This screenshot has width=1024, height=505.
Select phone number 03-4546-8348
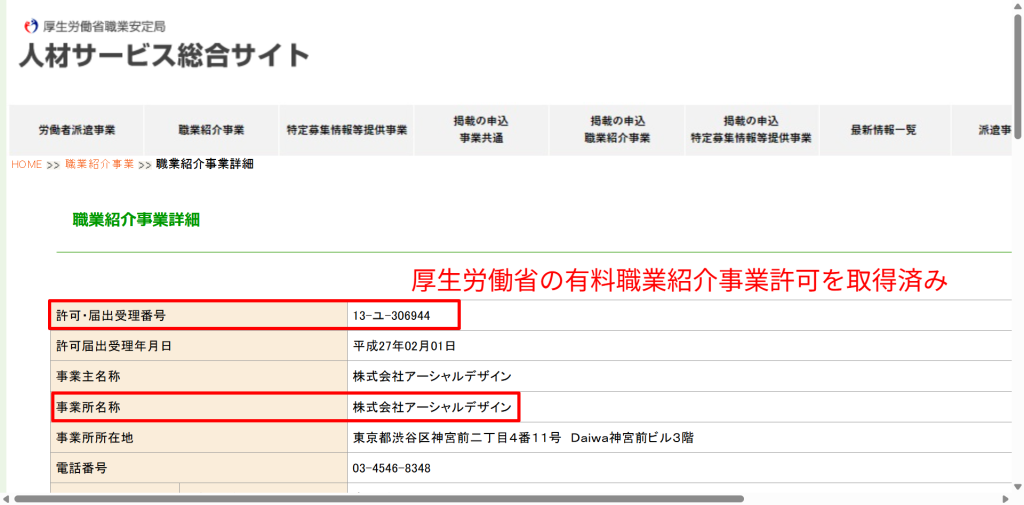(x=392, y=468)
